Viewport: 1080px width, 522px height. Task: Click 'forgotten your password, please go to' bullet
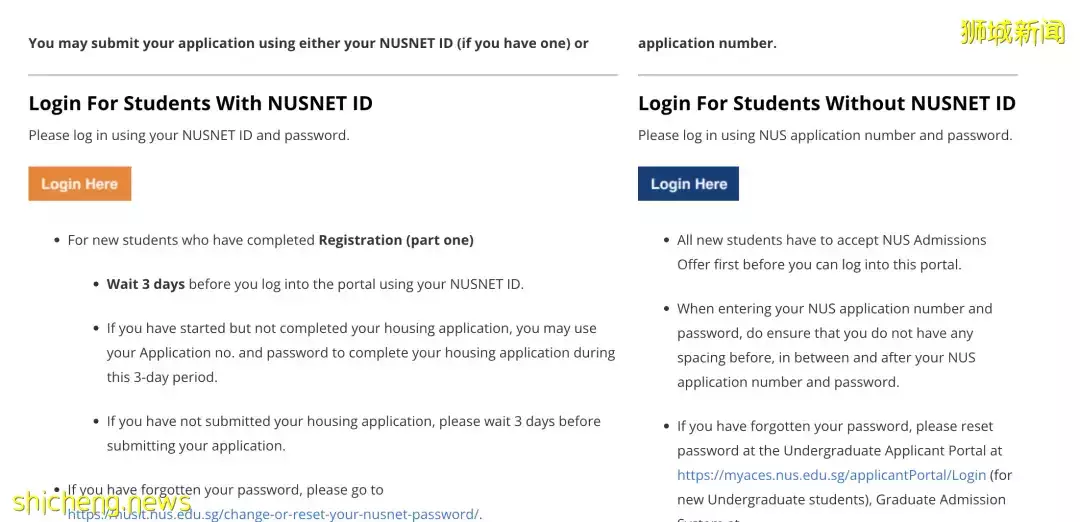(225, 490)
